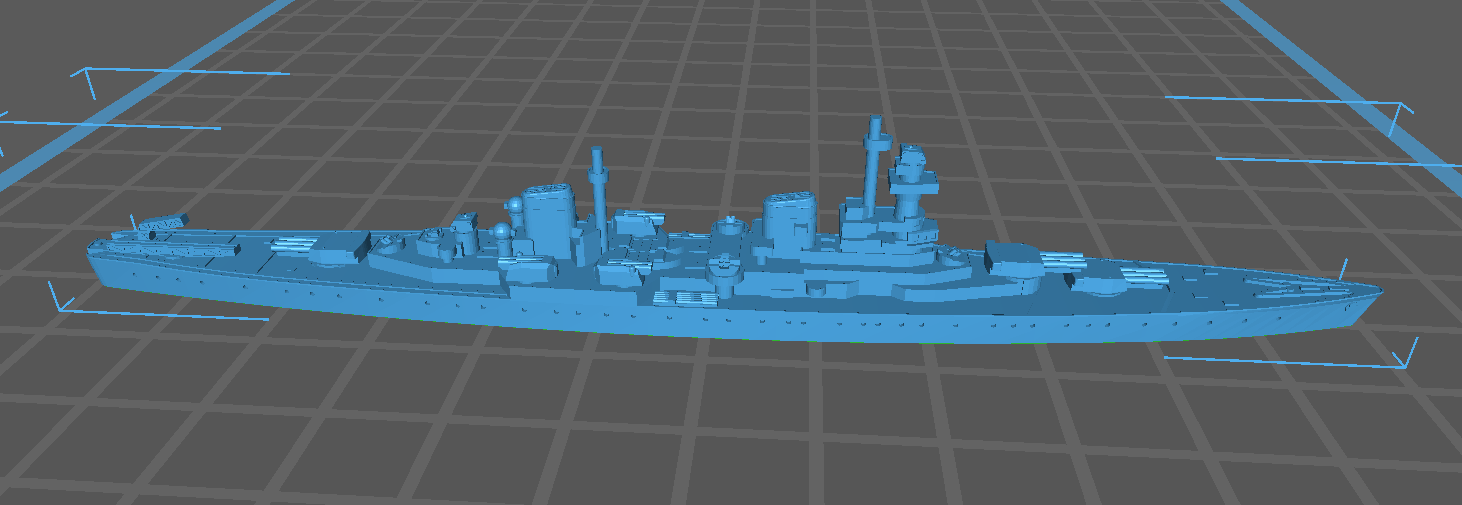The height and width of the screenshot is (505, 1462).
Task: Click the pointed bow tip of the ship
Action: 1377,291
